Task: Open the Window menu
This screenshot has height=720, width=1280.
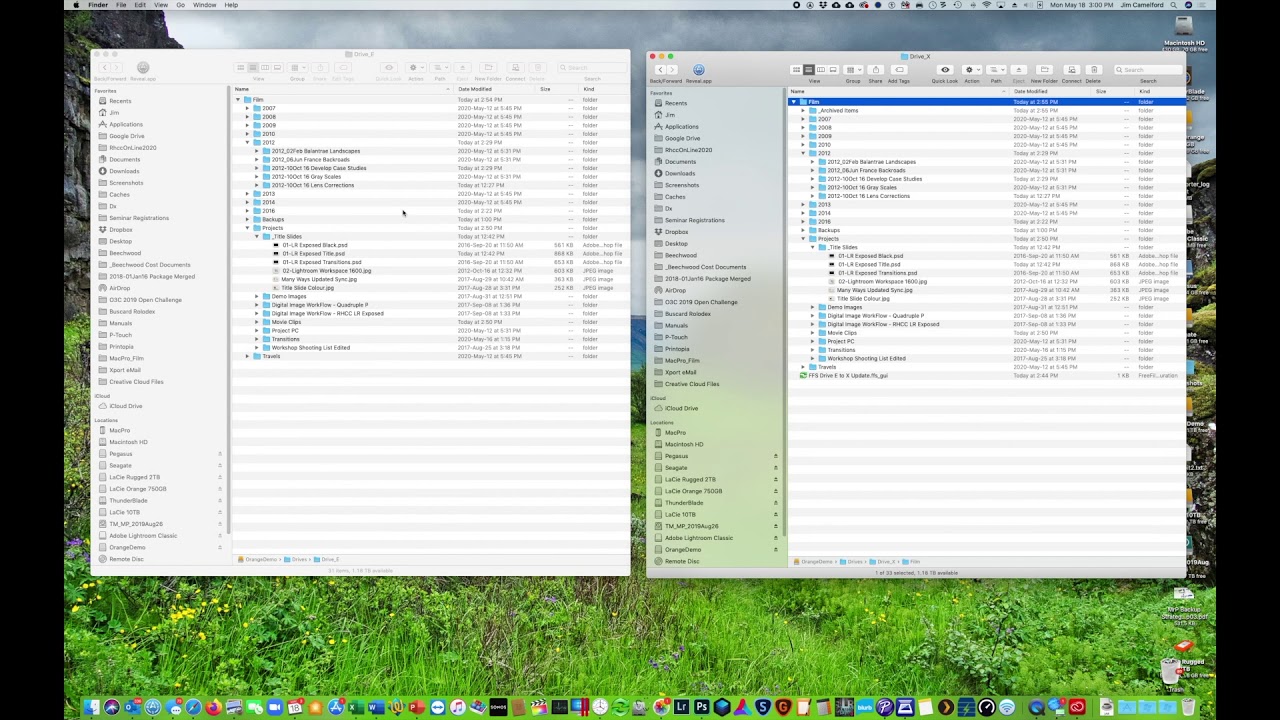Action: tap(204, 5)
